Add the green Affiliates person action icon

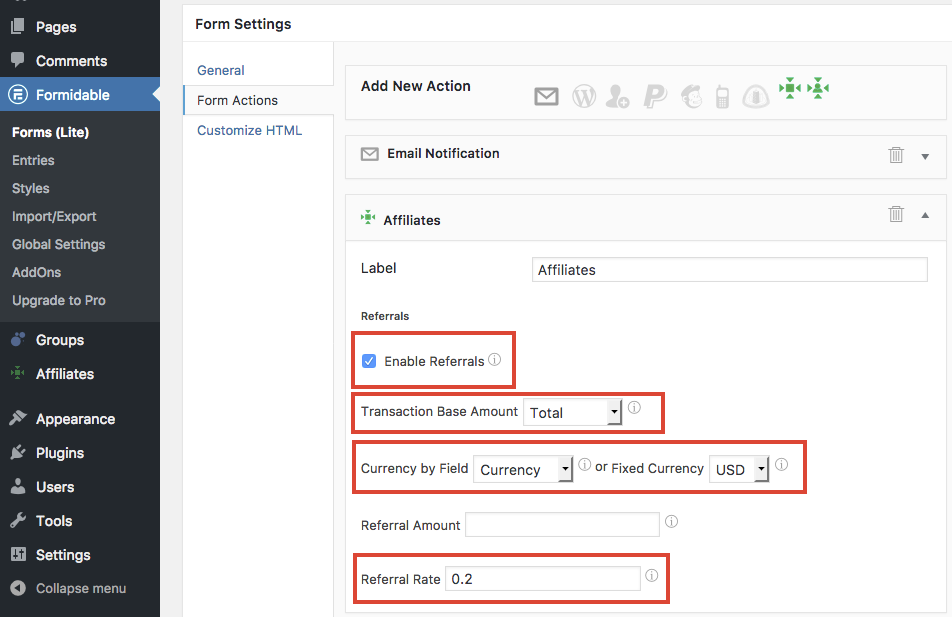click(x=818, y=88)
